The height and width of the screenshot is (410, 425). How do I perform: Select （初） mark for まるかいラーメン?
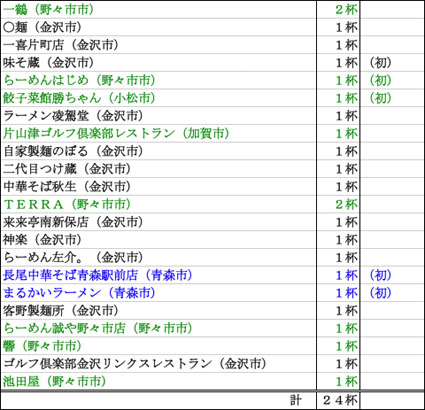[381, 293]
